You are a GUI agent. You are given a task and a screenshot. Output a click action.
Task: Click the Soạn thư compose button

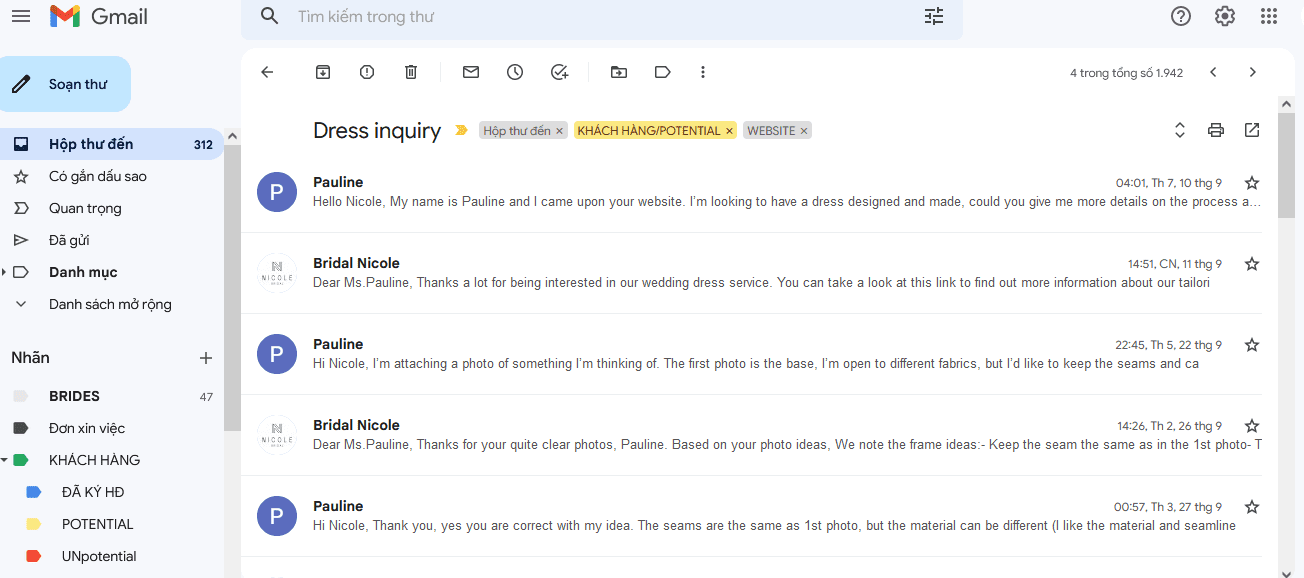coord(66,84)
